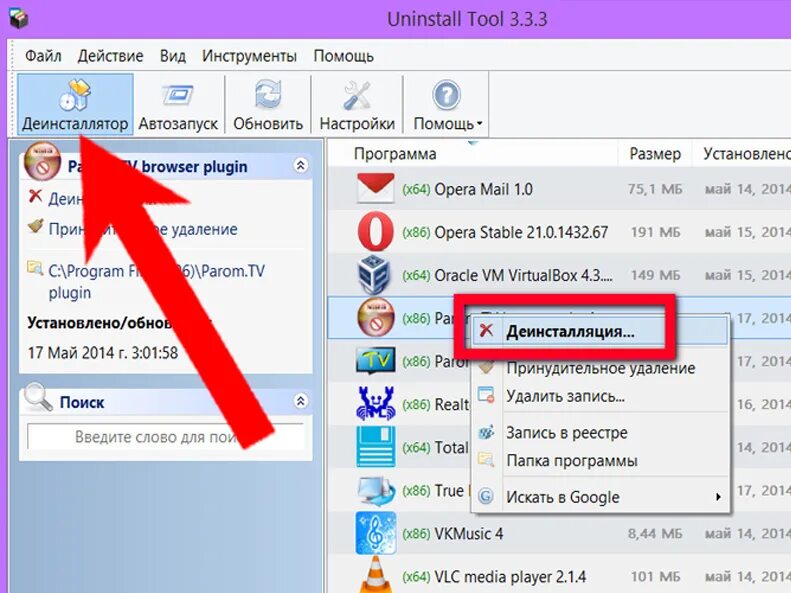Click the Realtek crab icon

click(x=375, y=404)
